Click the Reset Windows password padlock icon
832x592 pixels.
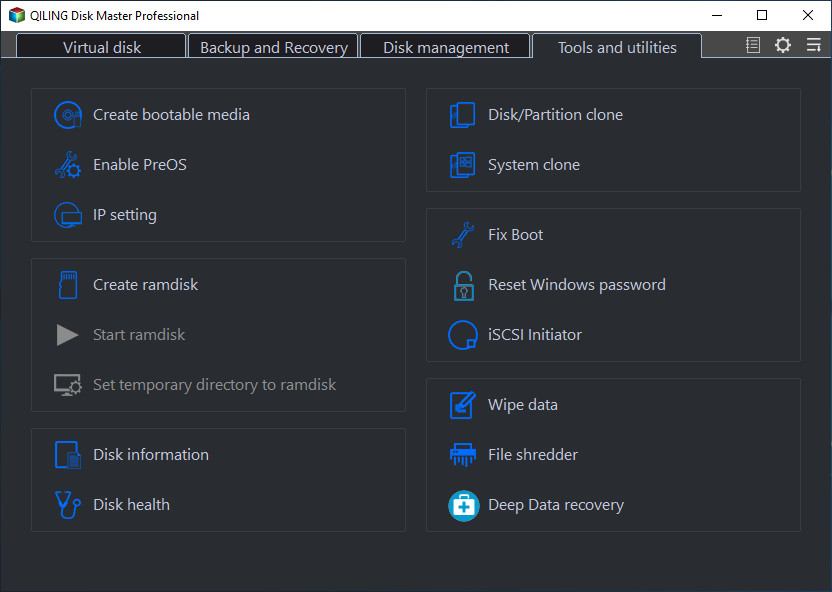pos(464,285)
